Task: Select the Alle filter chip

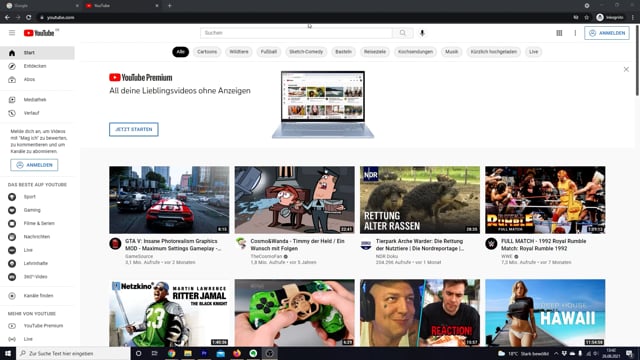Action: click(180, 52)
